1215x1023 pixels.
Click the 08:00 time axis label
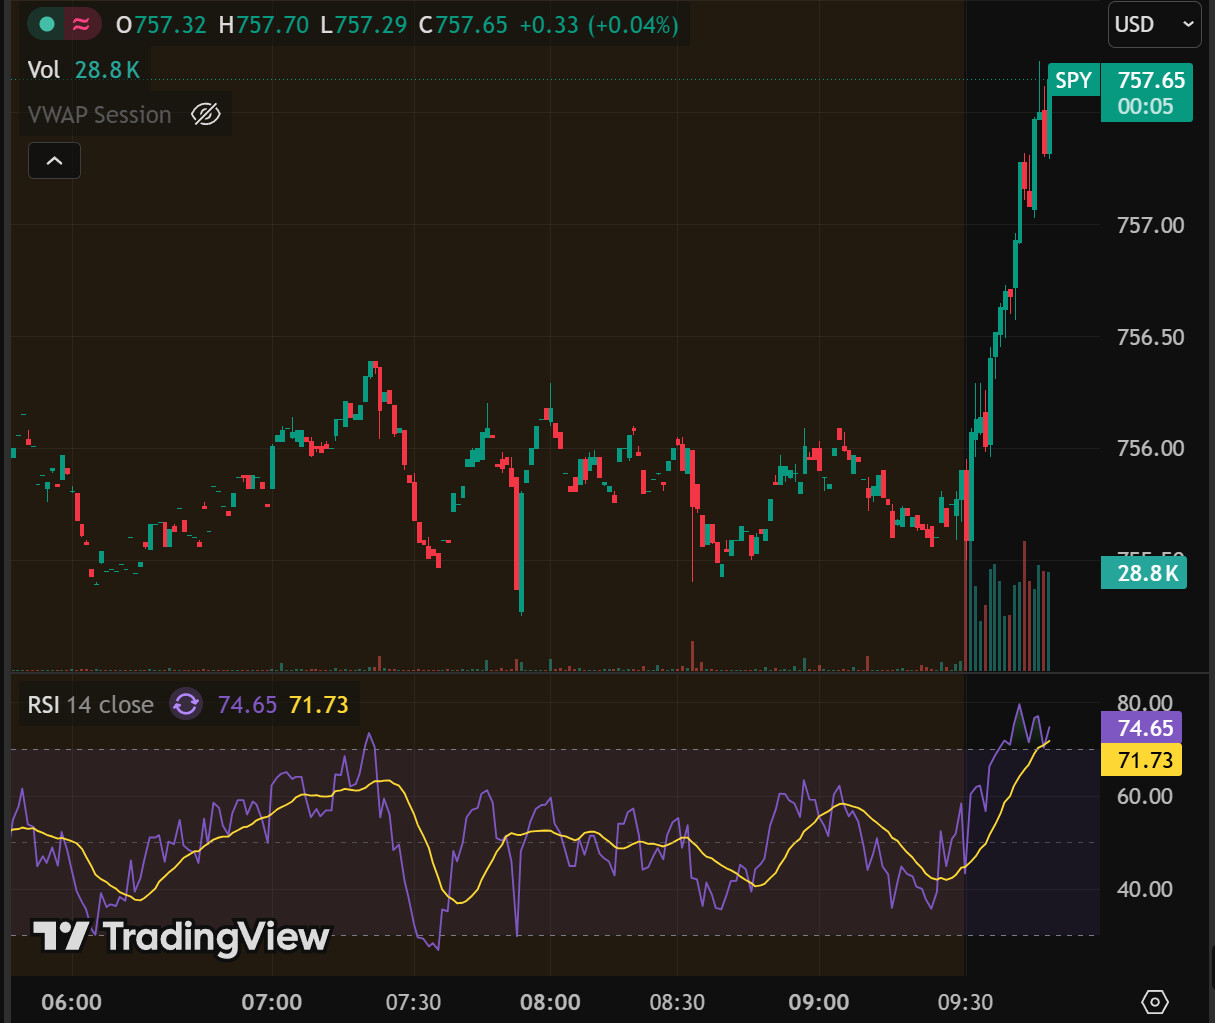coord(550,1002)
